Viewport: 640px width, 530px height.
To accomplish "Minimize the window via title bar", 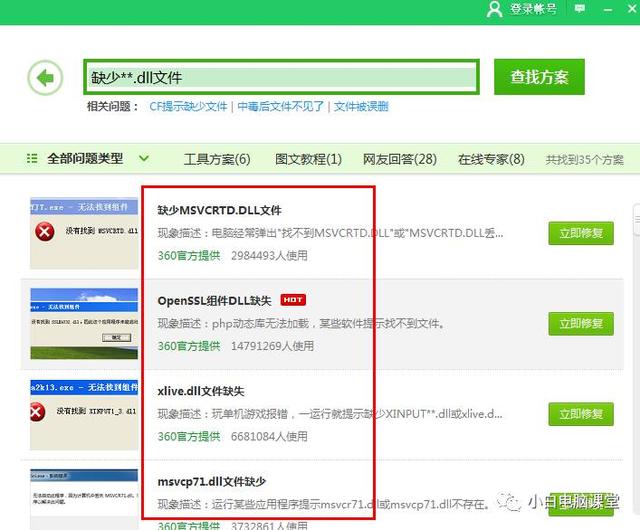I will click(608, 9).
